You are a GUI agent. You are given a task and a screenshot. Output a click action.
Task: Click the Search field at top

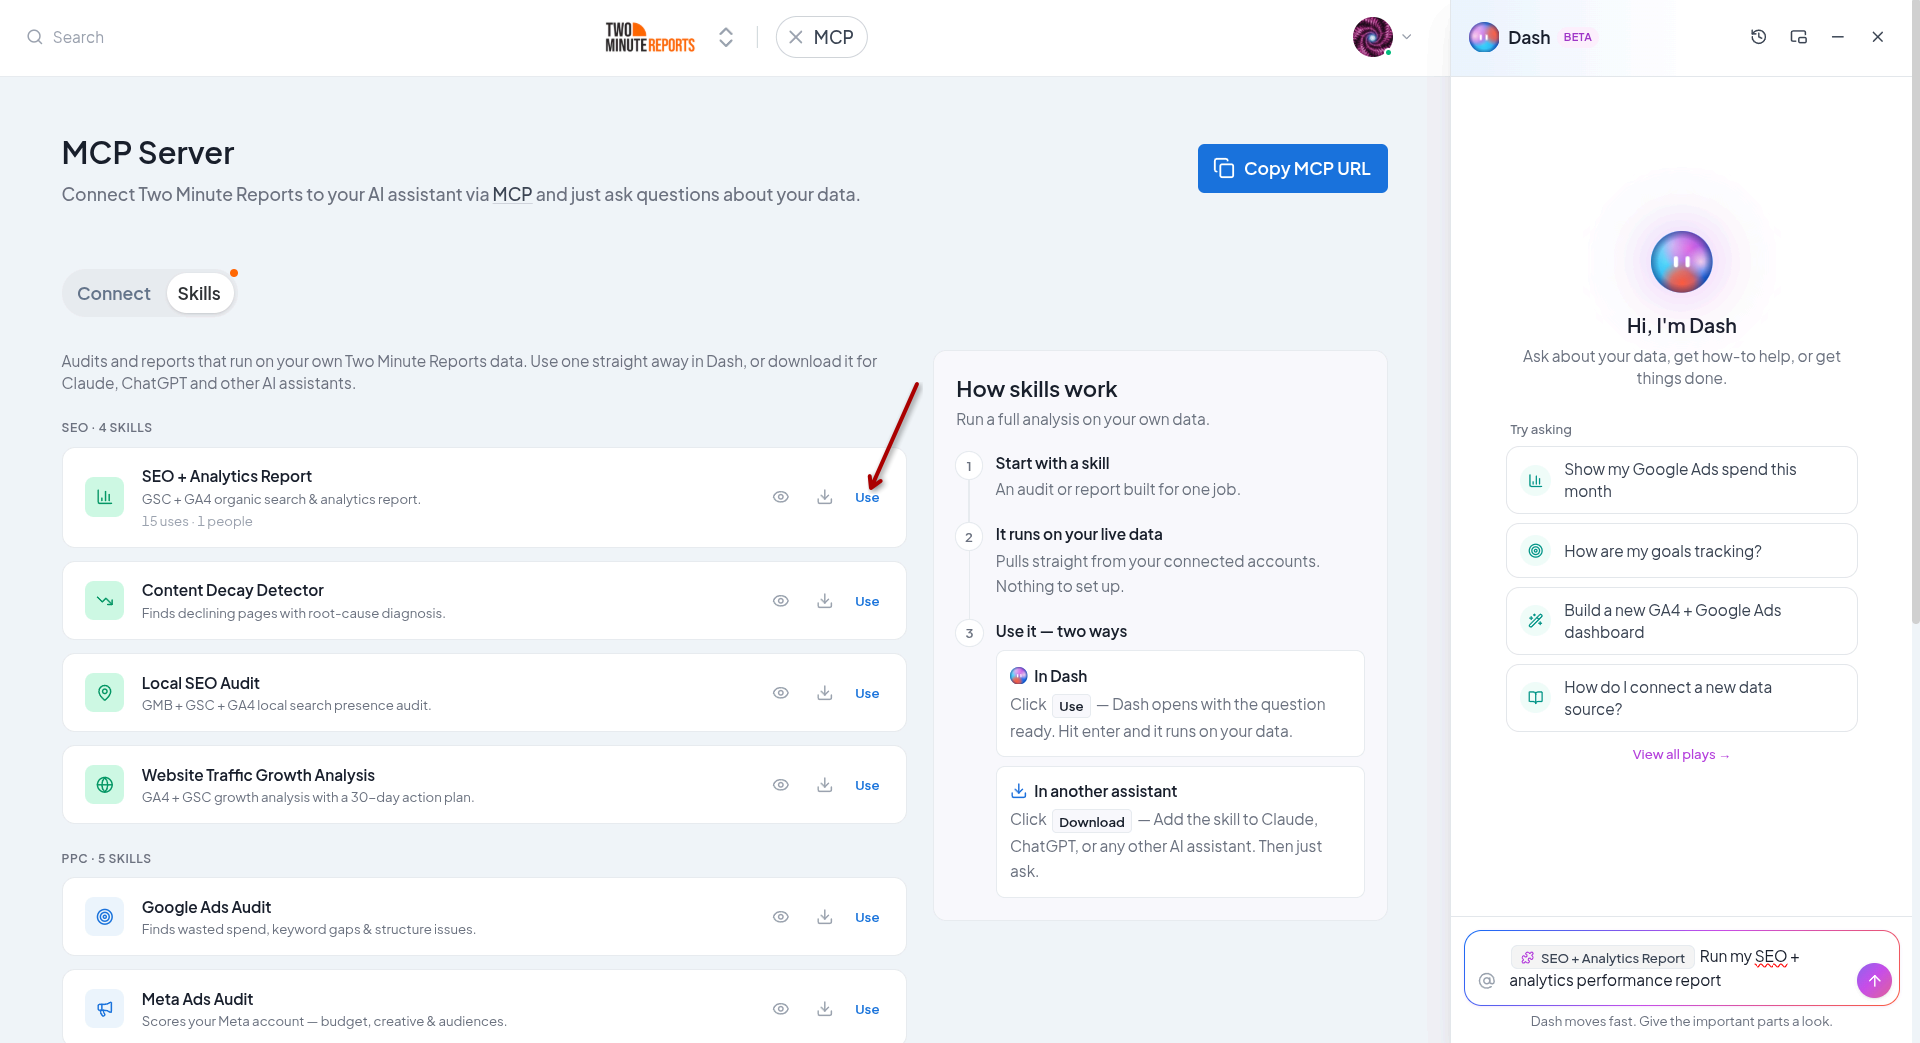78,37
